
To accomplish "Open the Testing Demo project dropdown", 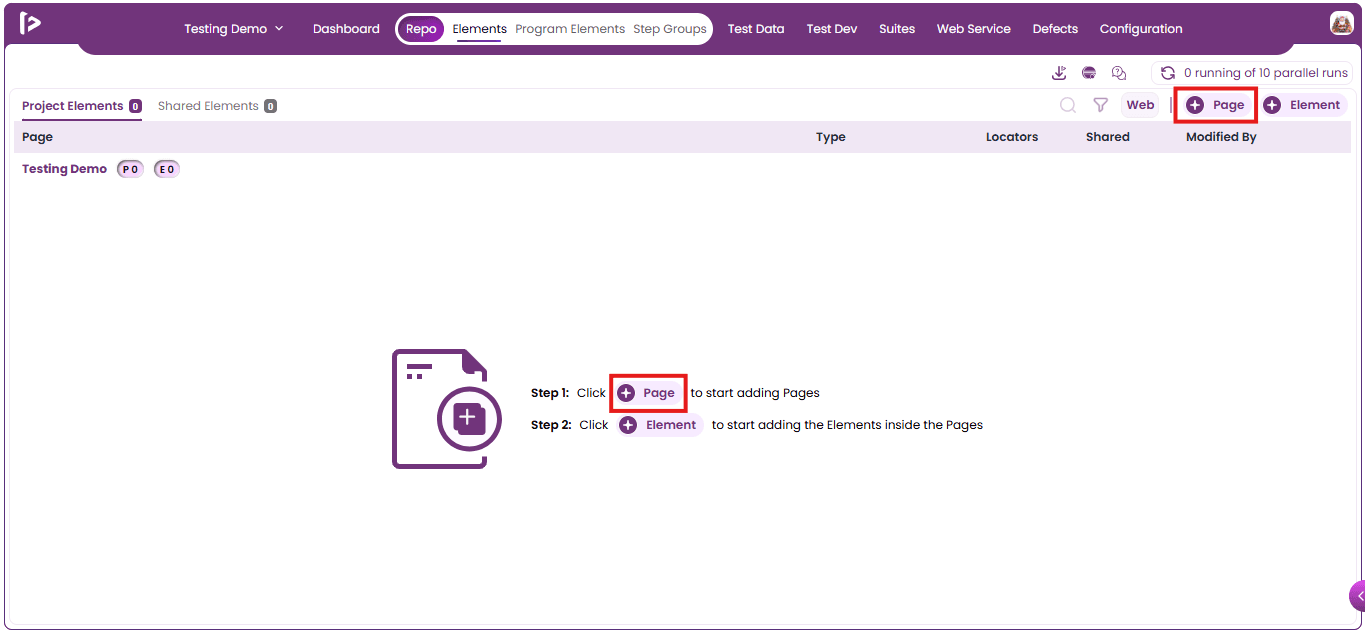I will pos(234,29).
